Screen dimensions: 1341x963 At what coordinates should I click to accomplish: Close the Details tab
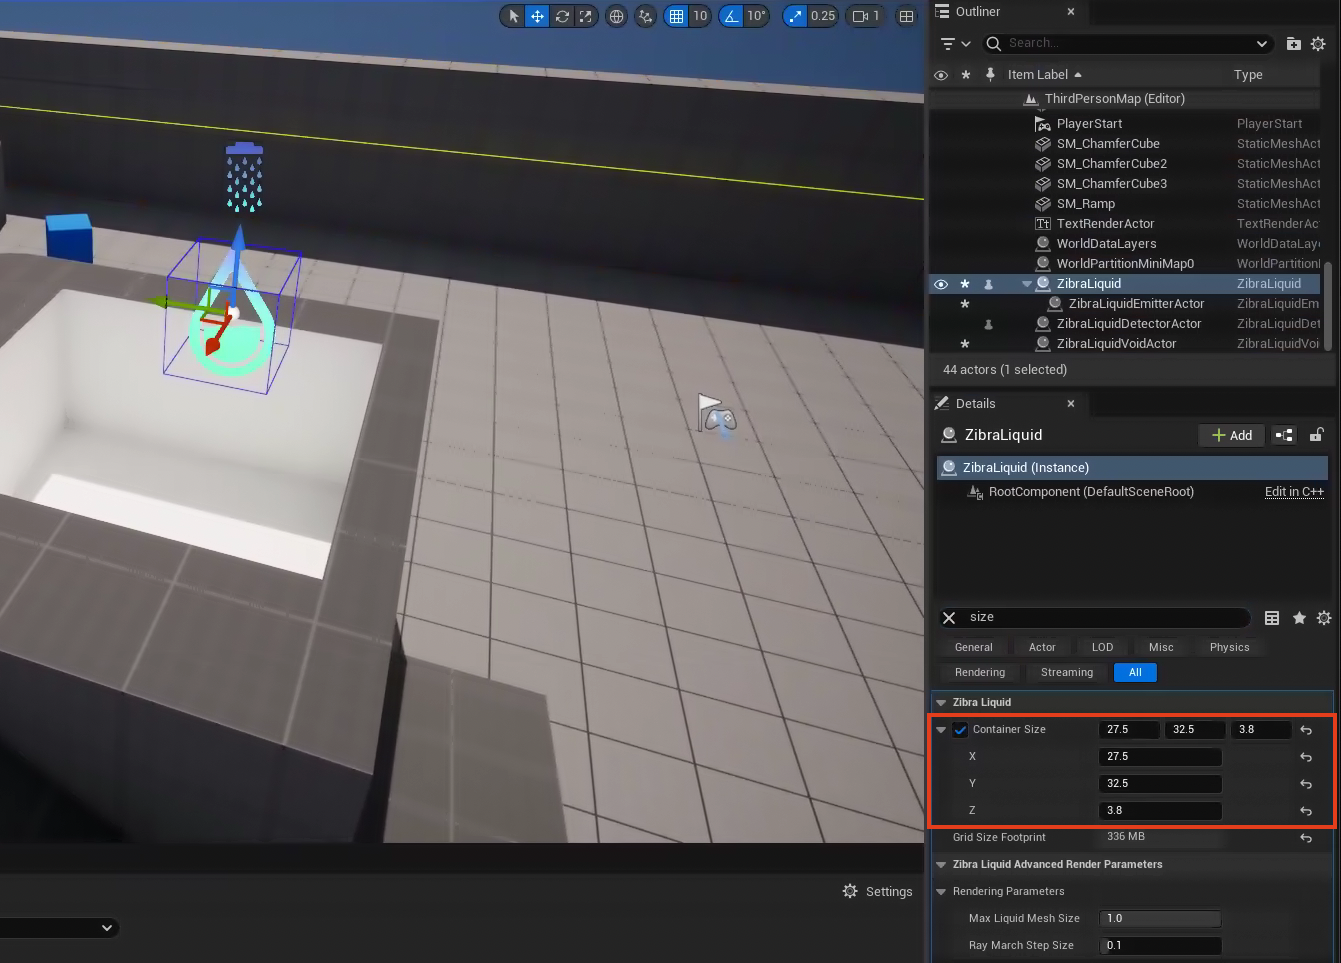coord(1071,404)
